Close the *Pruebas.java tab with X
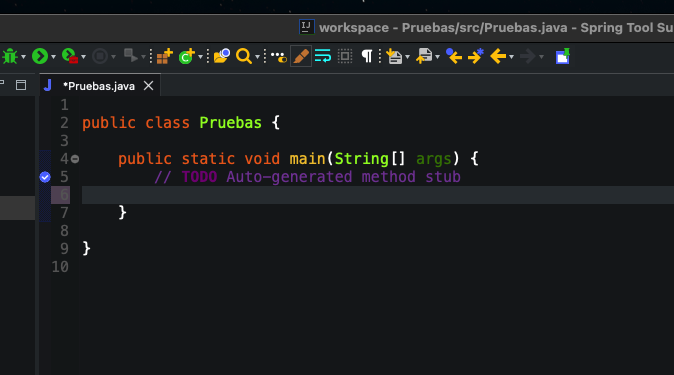 148,86
